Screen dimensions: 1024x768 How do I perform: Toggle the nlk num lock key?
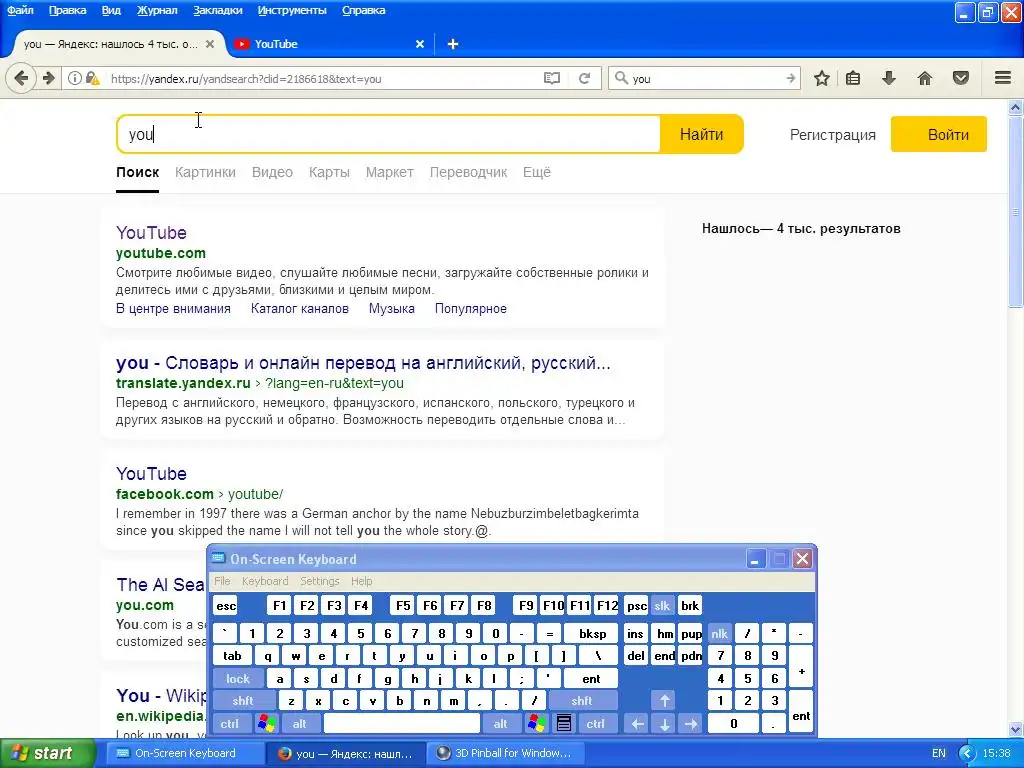[719, 633]
